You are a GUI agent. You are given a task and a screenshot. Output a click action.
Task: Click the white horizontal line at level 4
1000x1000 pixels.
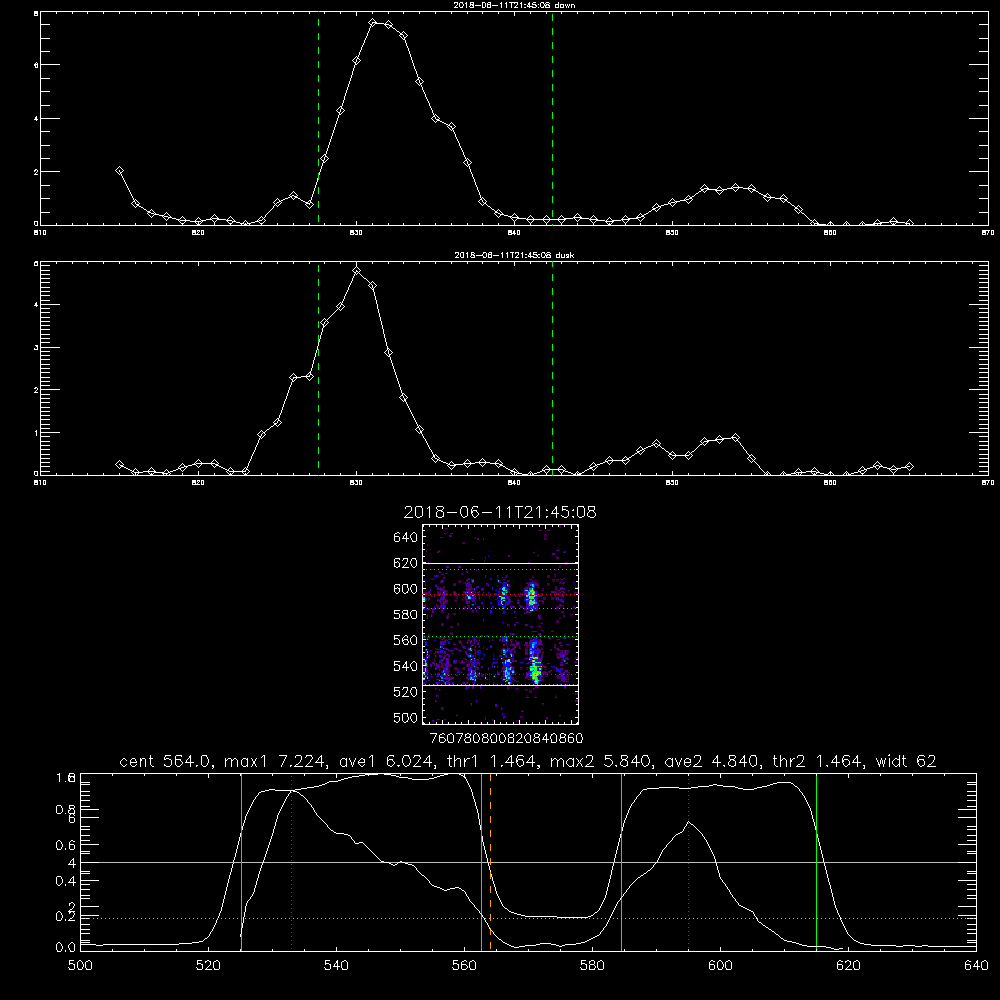point(528,862)
